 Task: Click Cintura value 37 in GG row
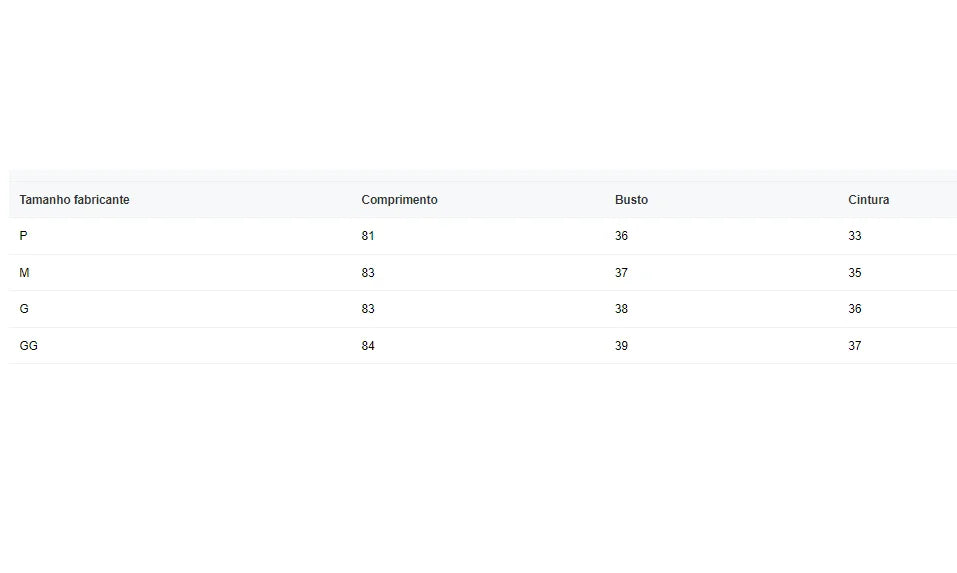click(855, 345)
